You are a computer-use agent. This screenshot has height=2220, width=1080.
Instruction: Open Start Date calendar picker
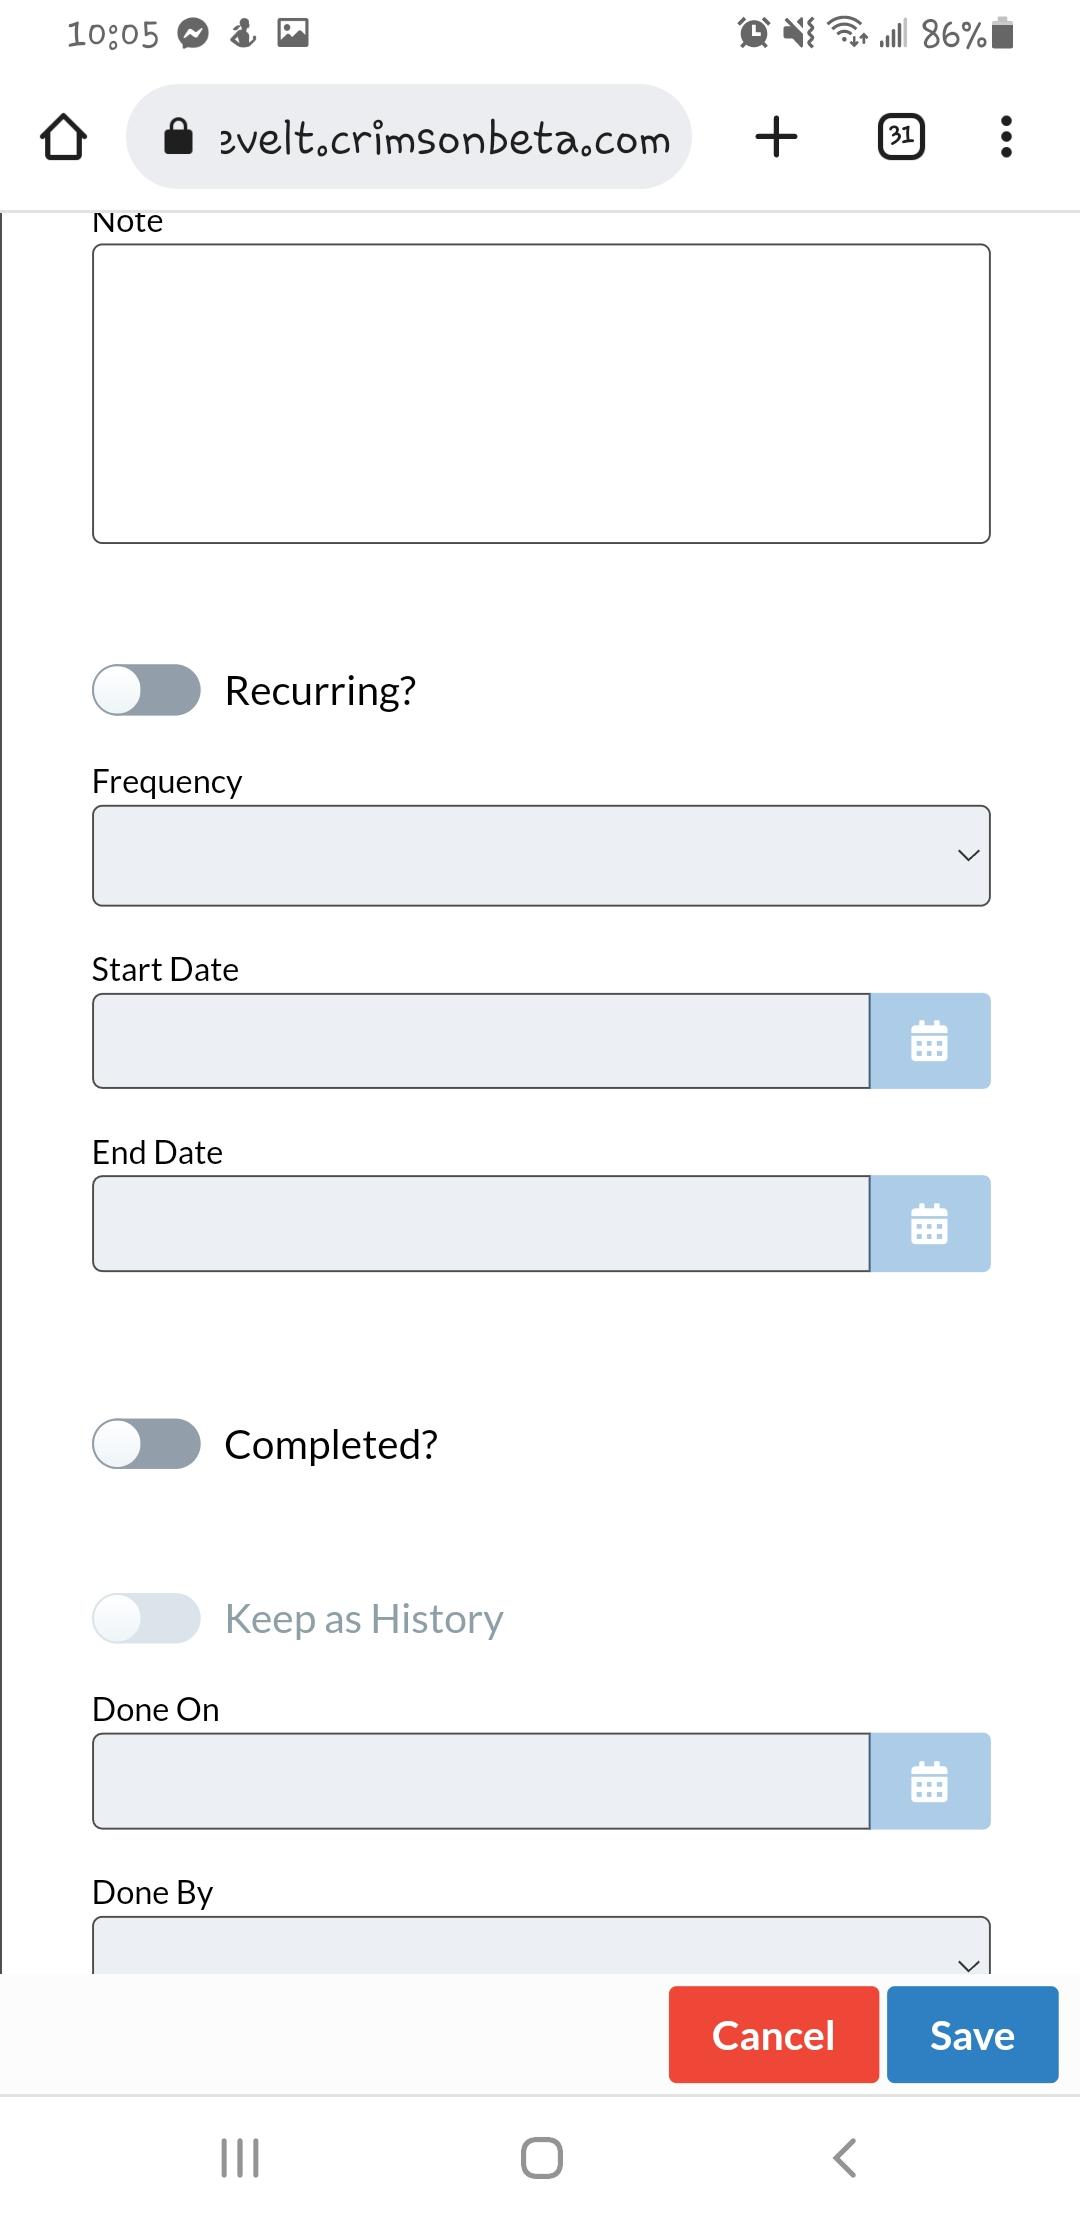pos(930,1041)
